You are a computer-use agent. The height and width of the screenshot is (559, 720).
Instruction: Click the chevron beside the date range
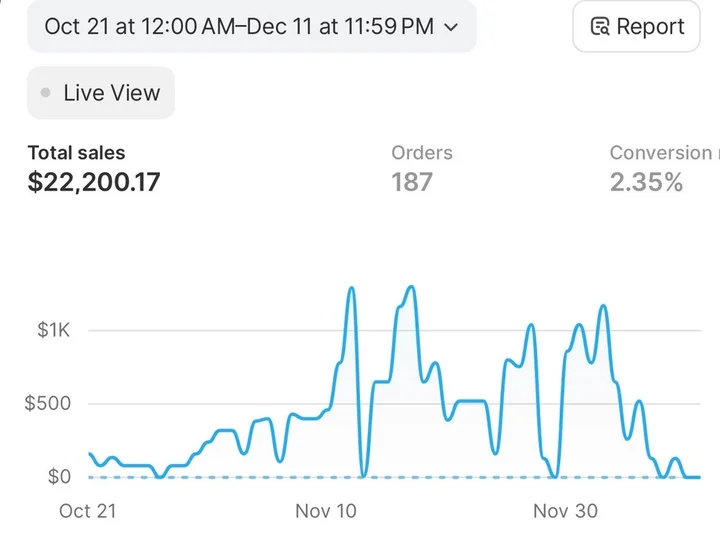[450, 27]
